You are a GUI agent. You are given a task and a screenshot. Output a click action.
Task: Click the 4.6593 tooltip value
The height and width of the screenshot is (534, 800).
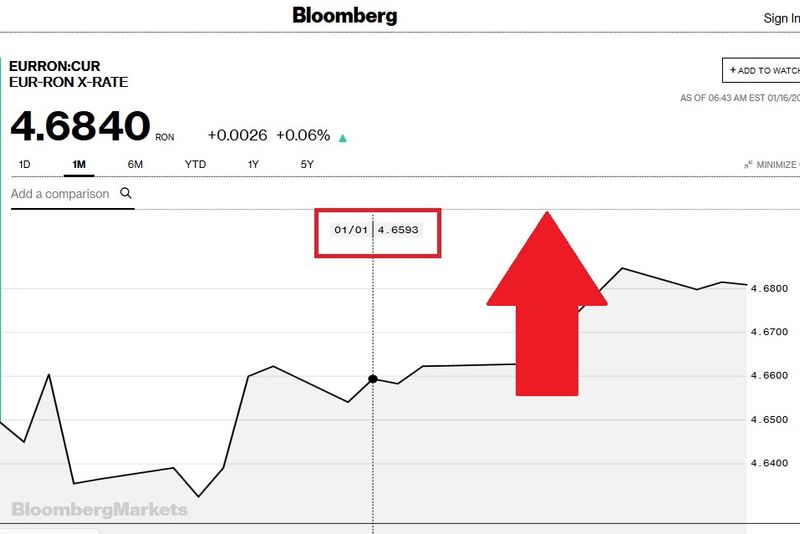click(x=397, y=230)
